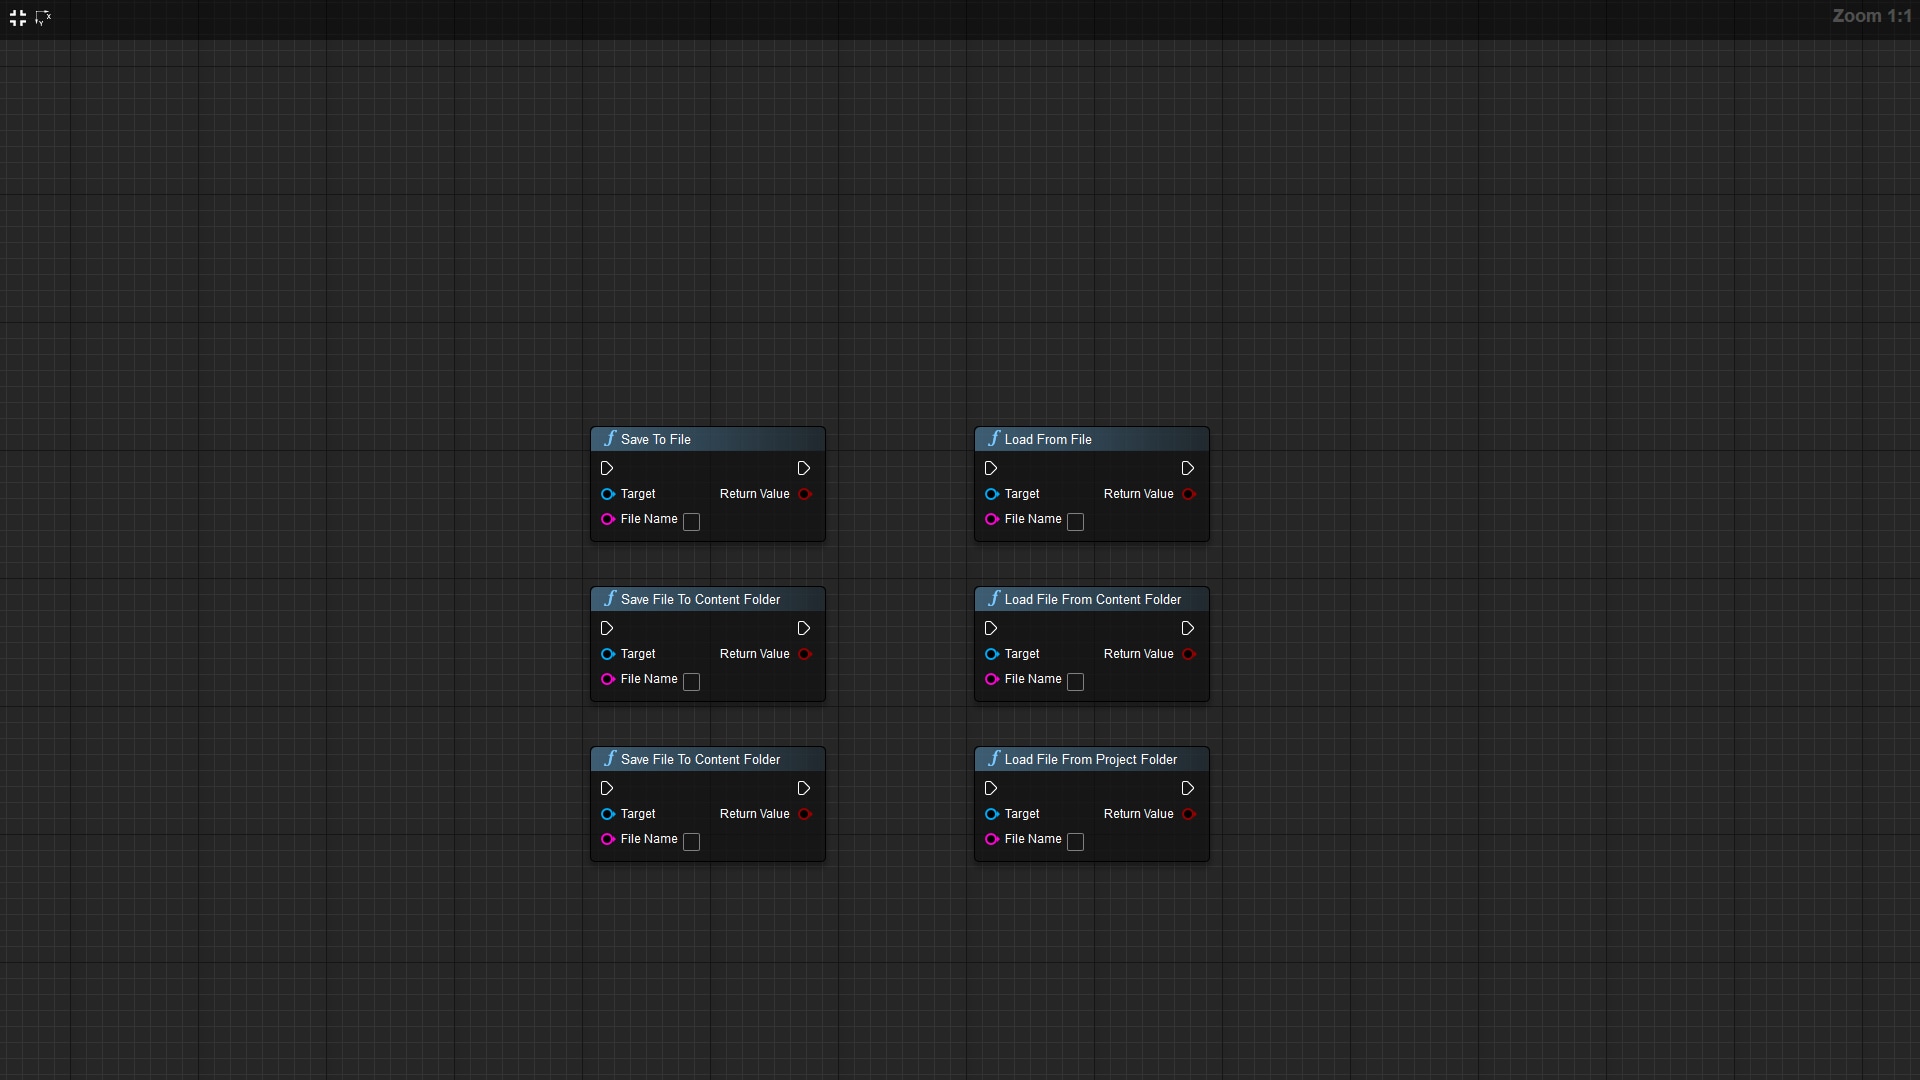Click the input execution pin on Save To File
1920x1080 pixels.
(607, 468)
